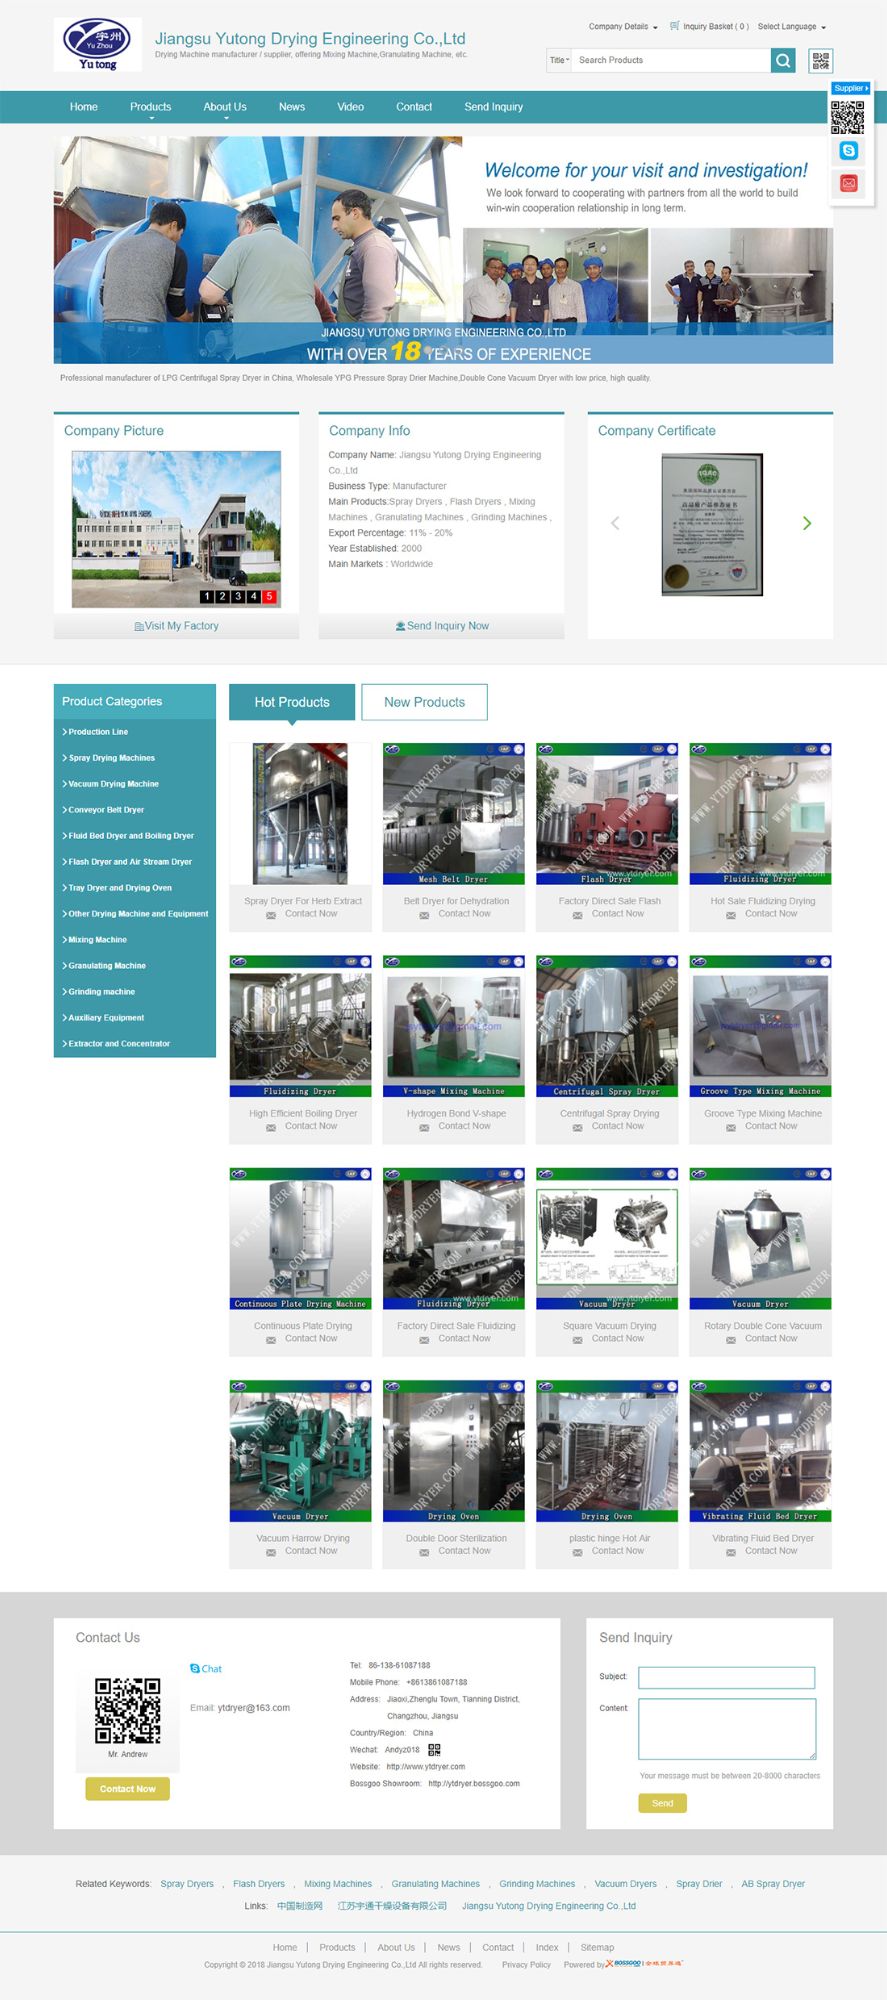The image size is (887, 2000).
Task: Click envelope icon under High Efficient Boiling Dryer
Action: [x=271, y=1127]
